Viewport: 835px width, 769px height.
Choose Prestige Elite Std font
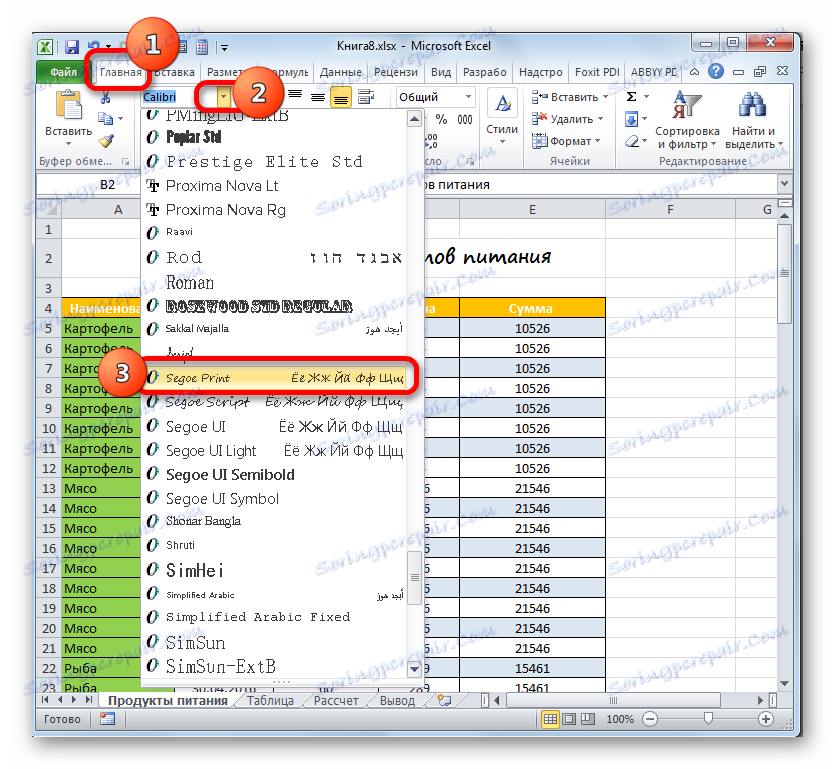click(275, 161)
